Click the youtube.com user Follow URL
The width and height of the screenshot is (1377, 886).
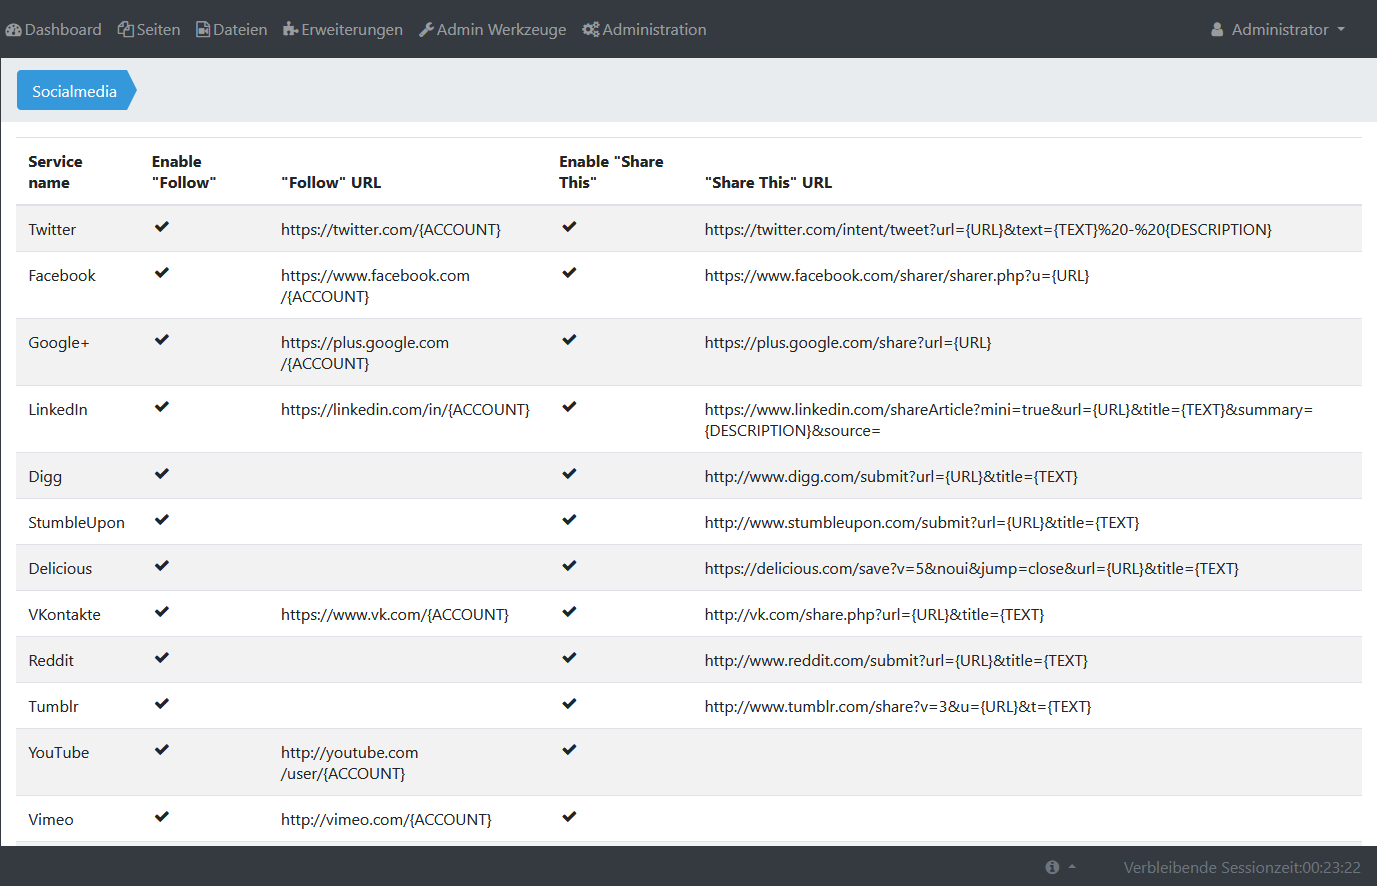click(x=350, y=763)
